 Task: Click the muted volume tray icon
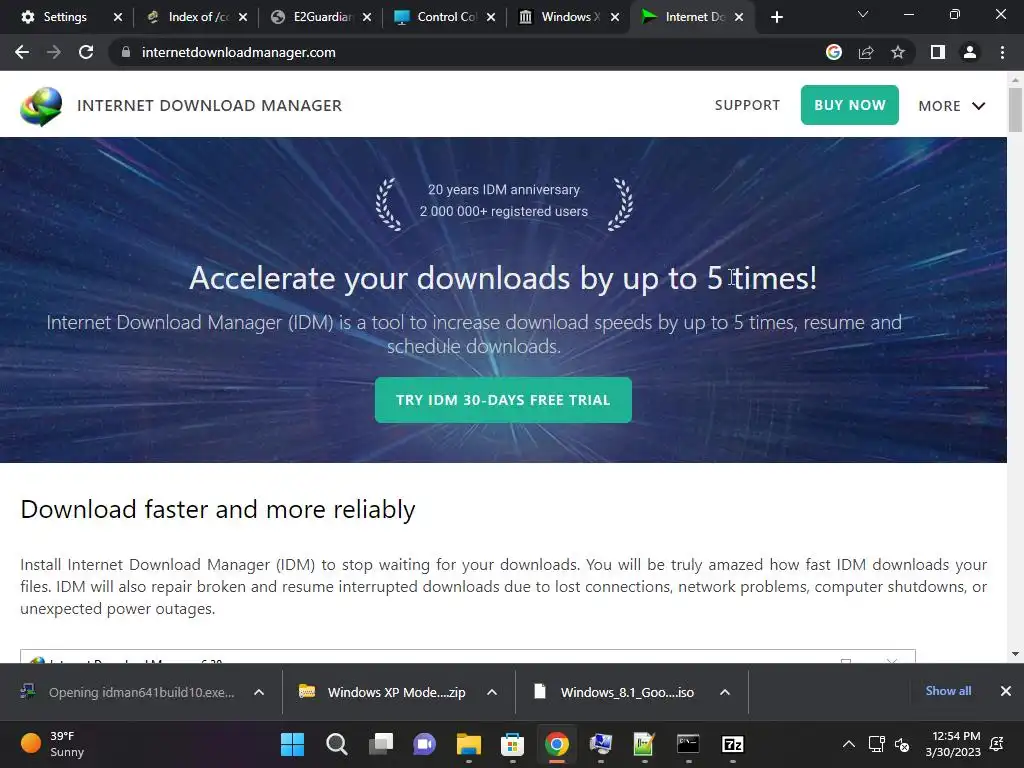(x=902, y=744)
